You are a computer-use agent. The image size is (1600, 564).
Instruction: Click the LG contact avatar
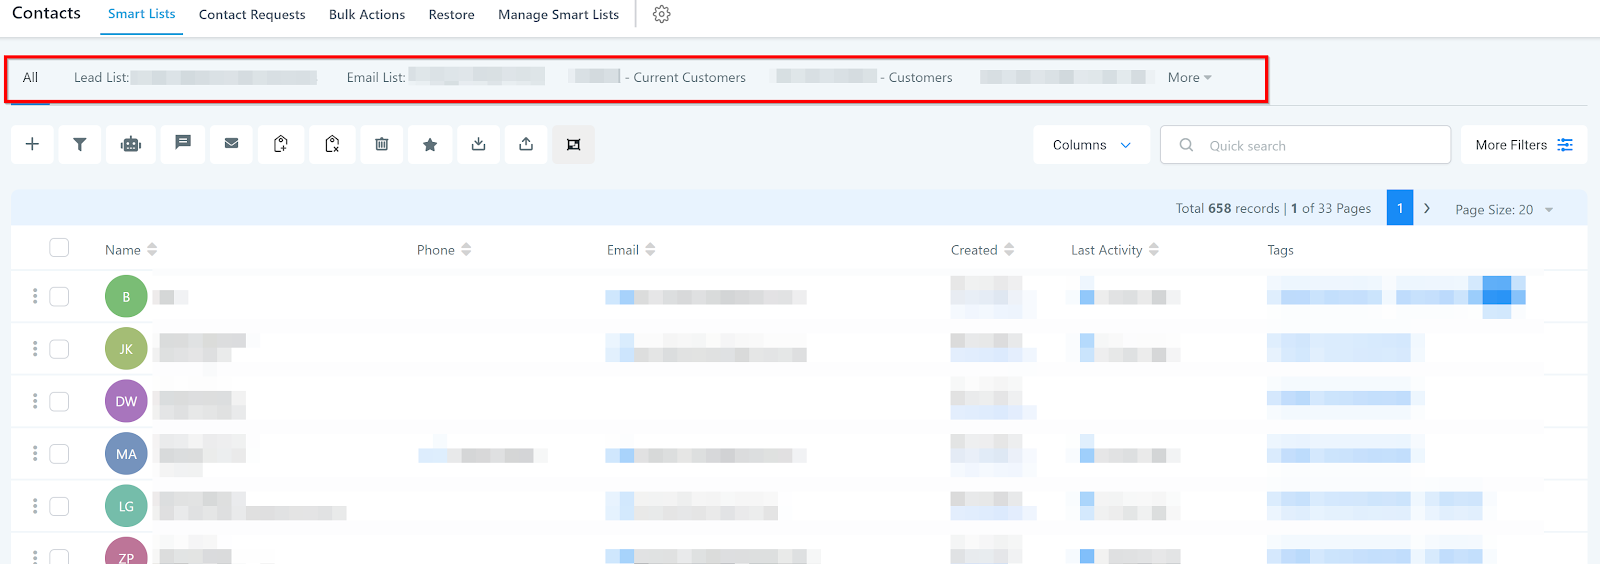[126, 506]
